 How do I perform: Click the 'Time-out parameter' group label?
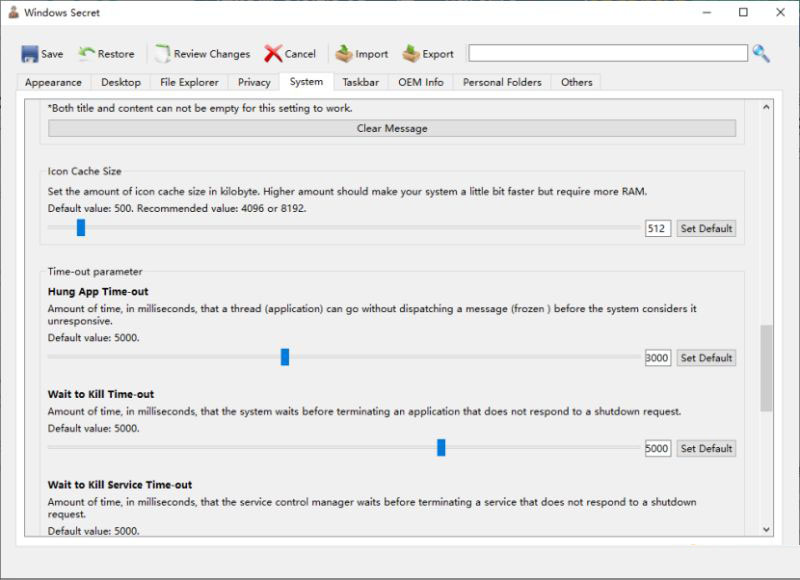pos(95,272)
